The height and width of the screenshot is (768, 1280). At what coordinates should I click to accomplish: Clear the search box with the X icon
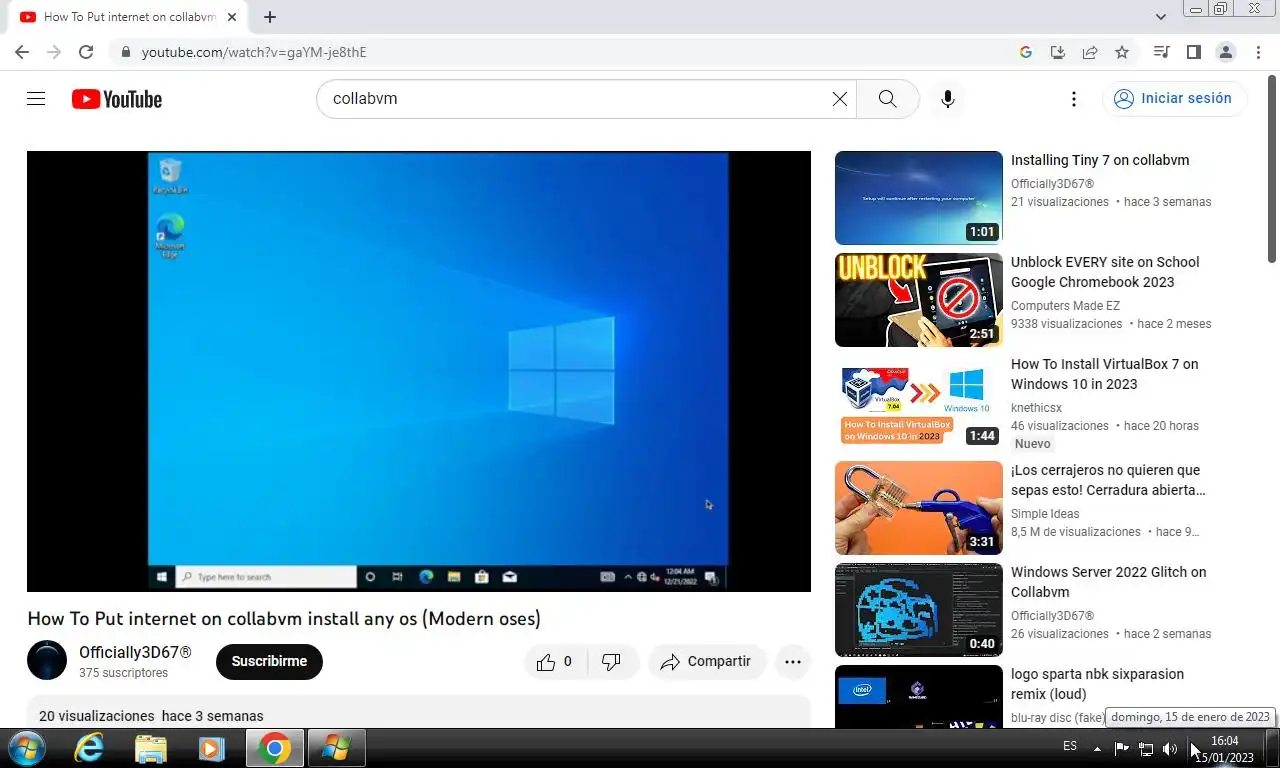tap(840, 99)
